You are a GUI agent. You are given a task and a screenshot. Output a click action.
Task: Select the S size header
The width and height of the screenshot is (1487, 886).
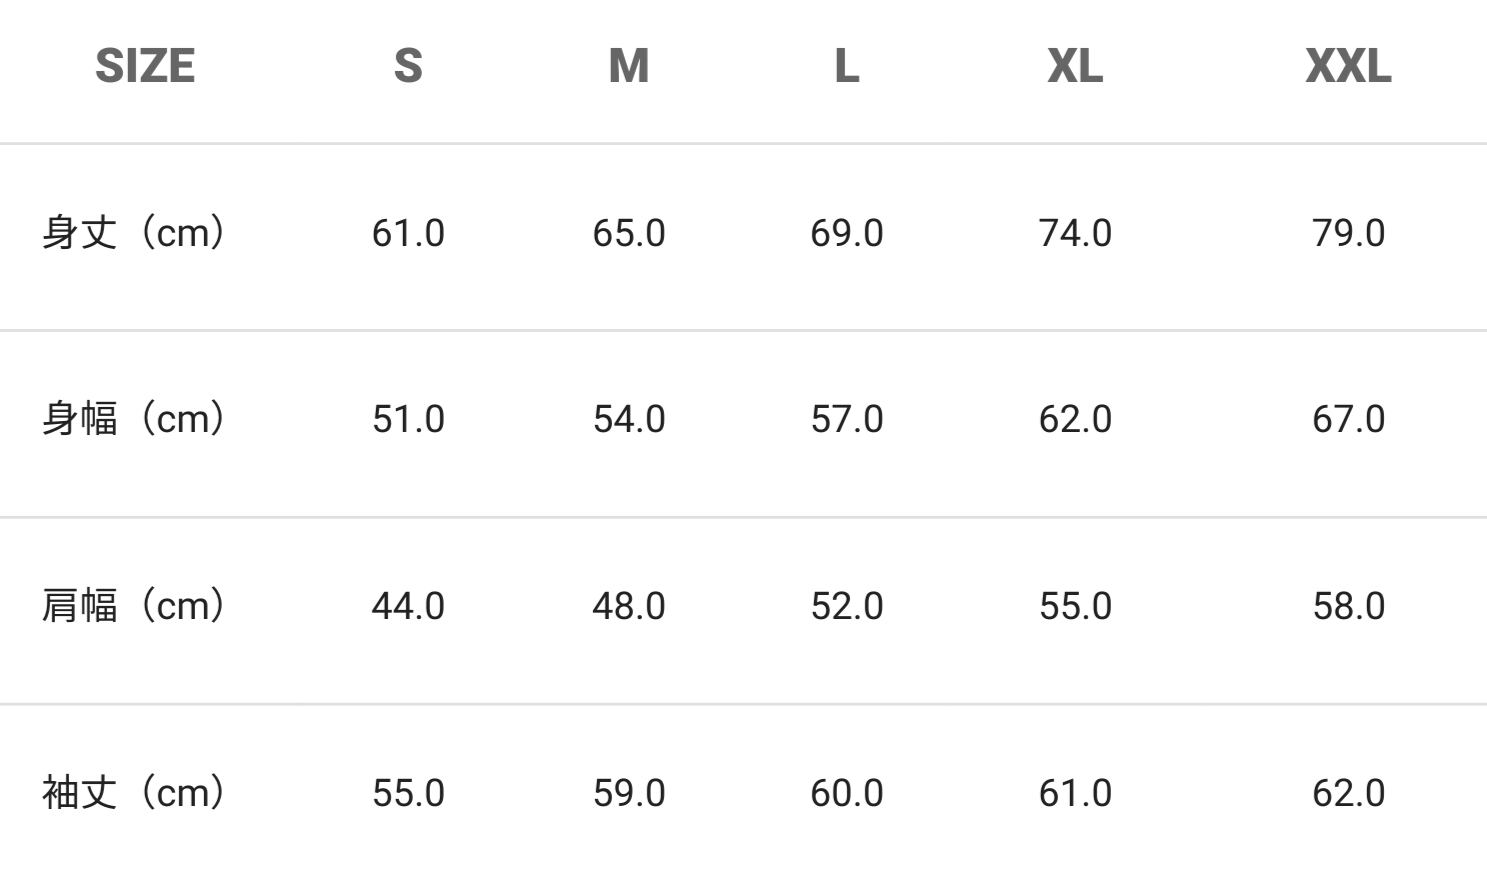[408, 66]
